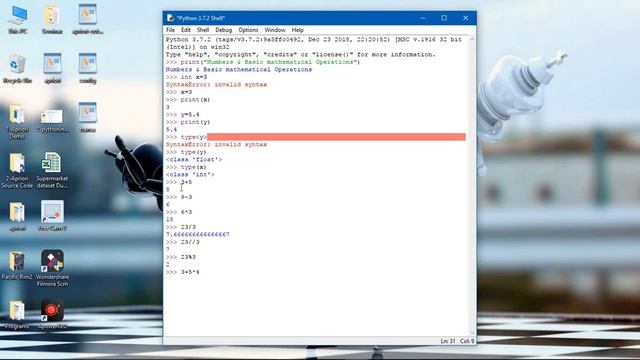Select the 2-Apriori Source Code folder
The width and height of the screenshot is (640, 360).
point(17,170)
